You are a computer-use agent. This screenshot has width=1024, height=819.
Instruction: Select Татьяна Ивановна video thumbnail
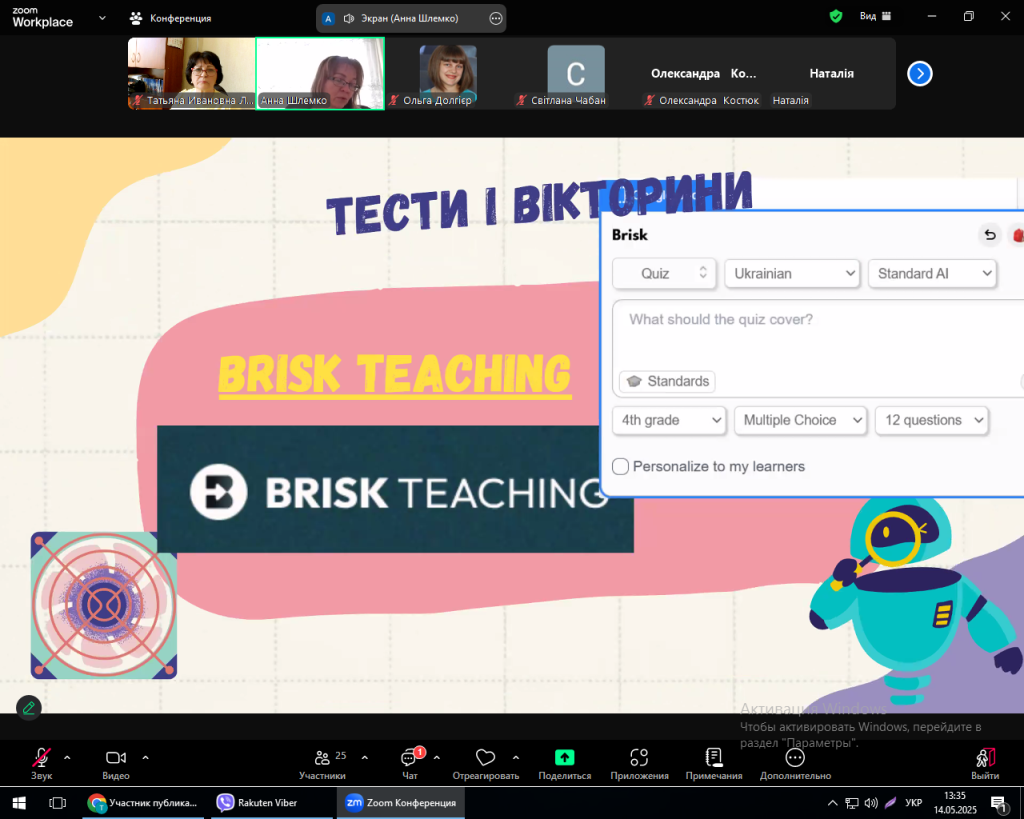[191, 73]
